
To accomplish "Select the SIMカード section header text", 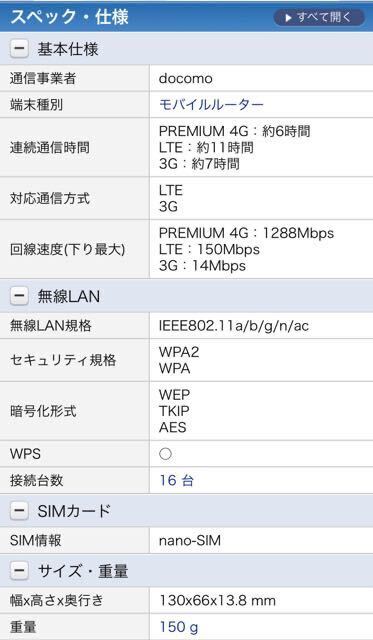I will click(x=74, y=511).
